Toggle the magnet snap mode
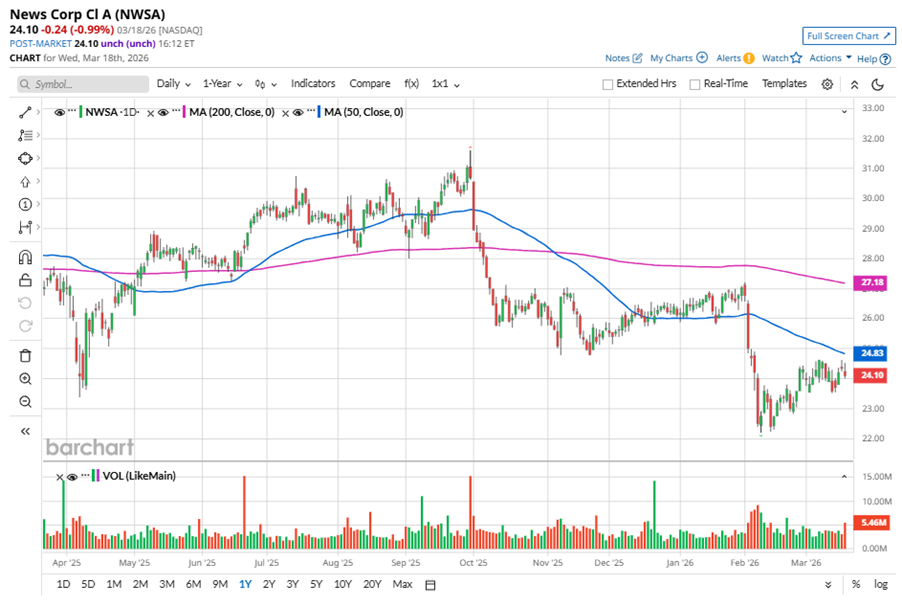This screenshot has width=902, height=606. 25,257
